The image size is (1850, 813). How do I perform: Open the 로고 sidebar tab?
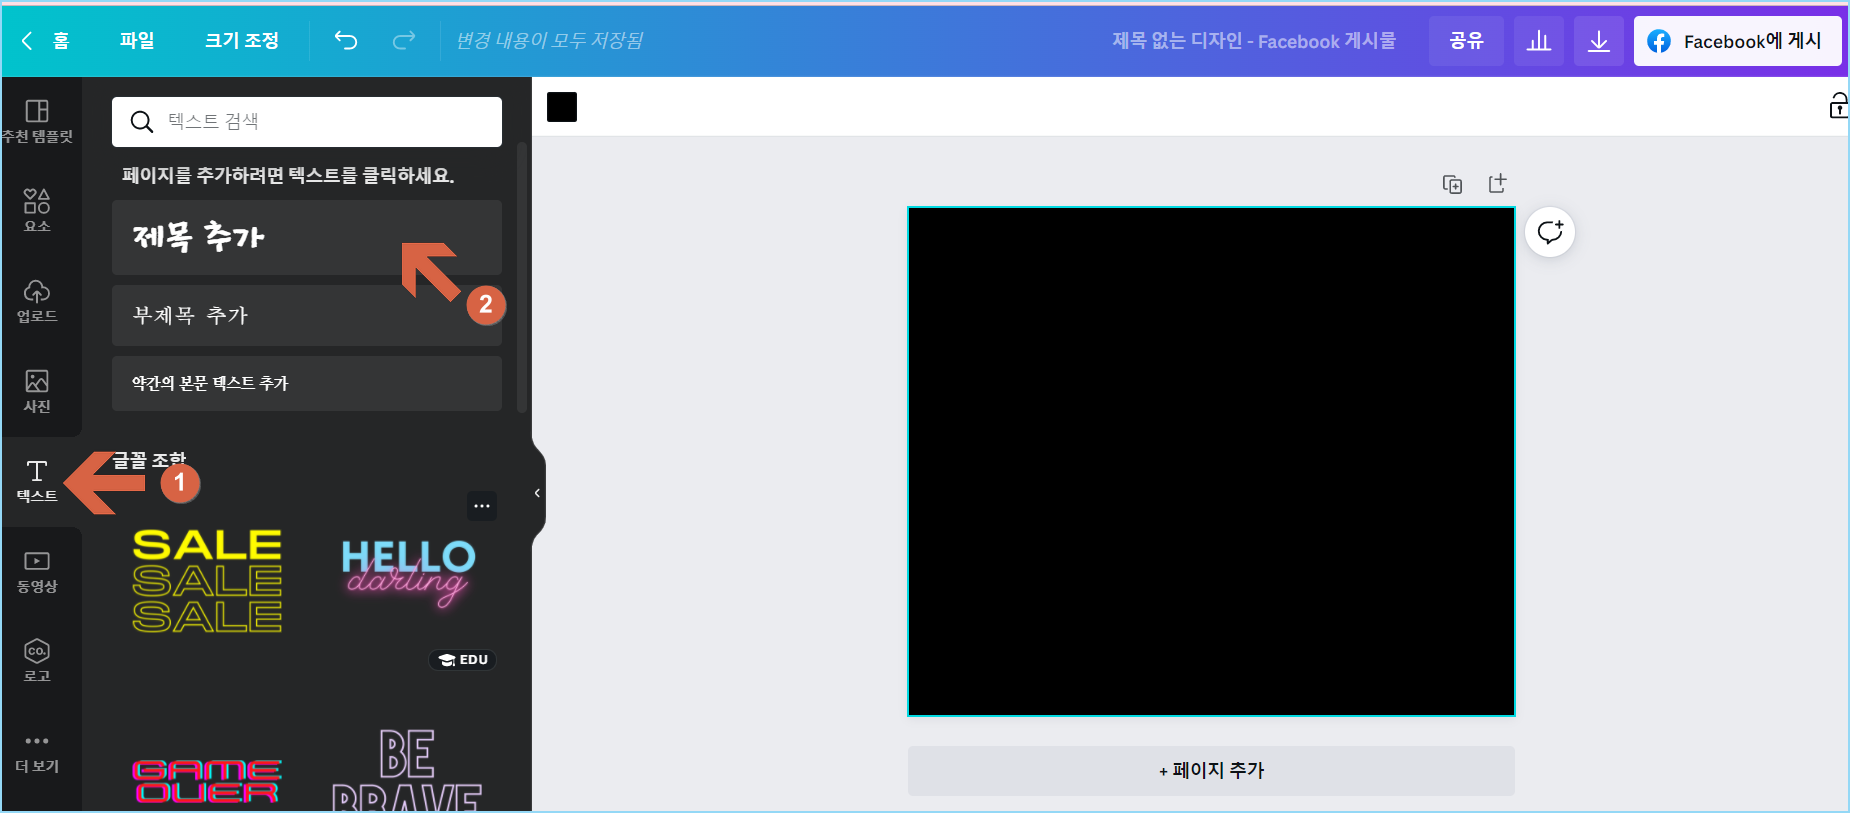[37, 661]
